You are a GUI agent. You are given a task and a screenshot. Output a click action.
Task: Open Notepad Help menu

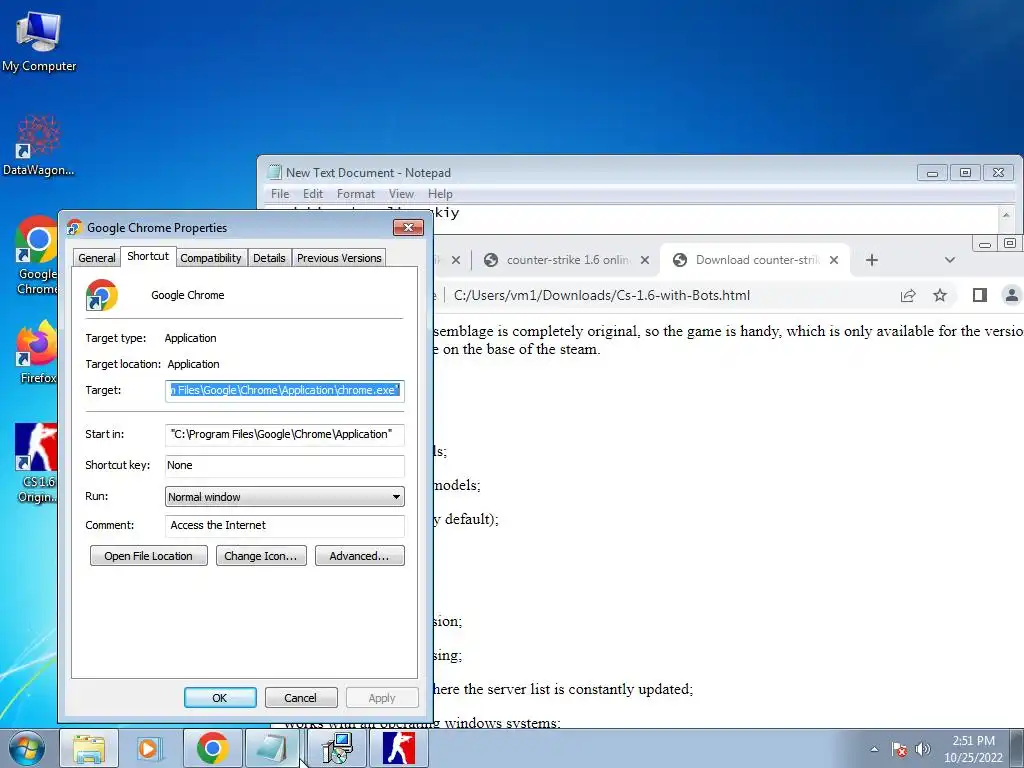point(440,194)
